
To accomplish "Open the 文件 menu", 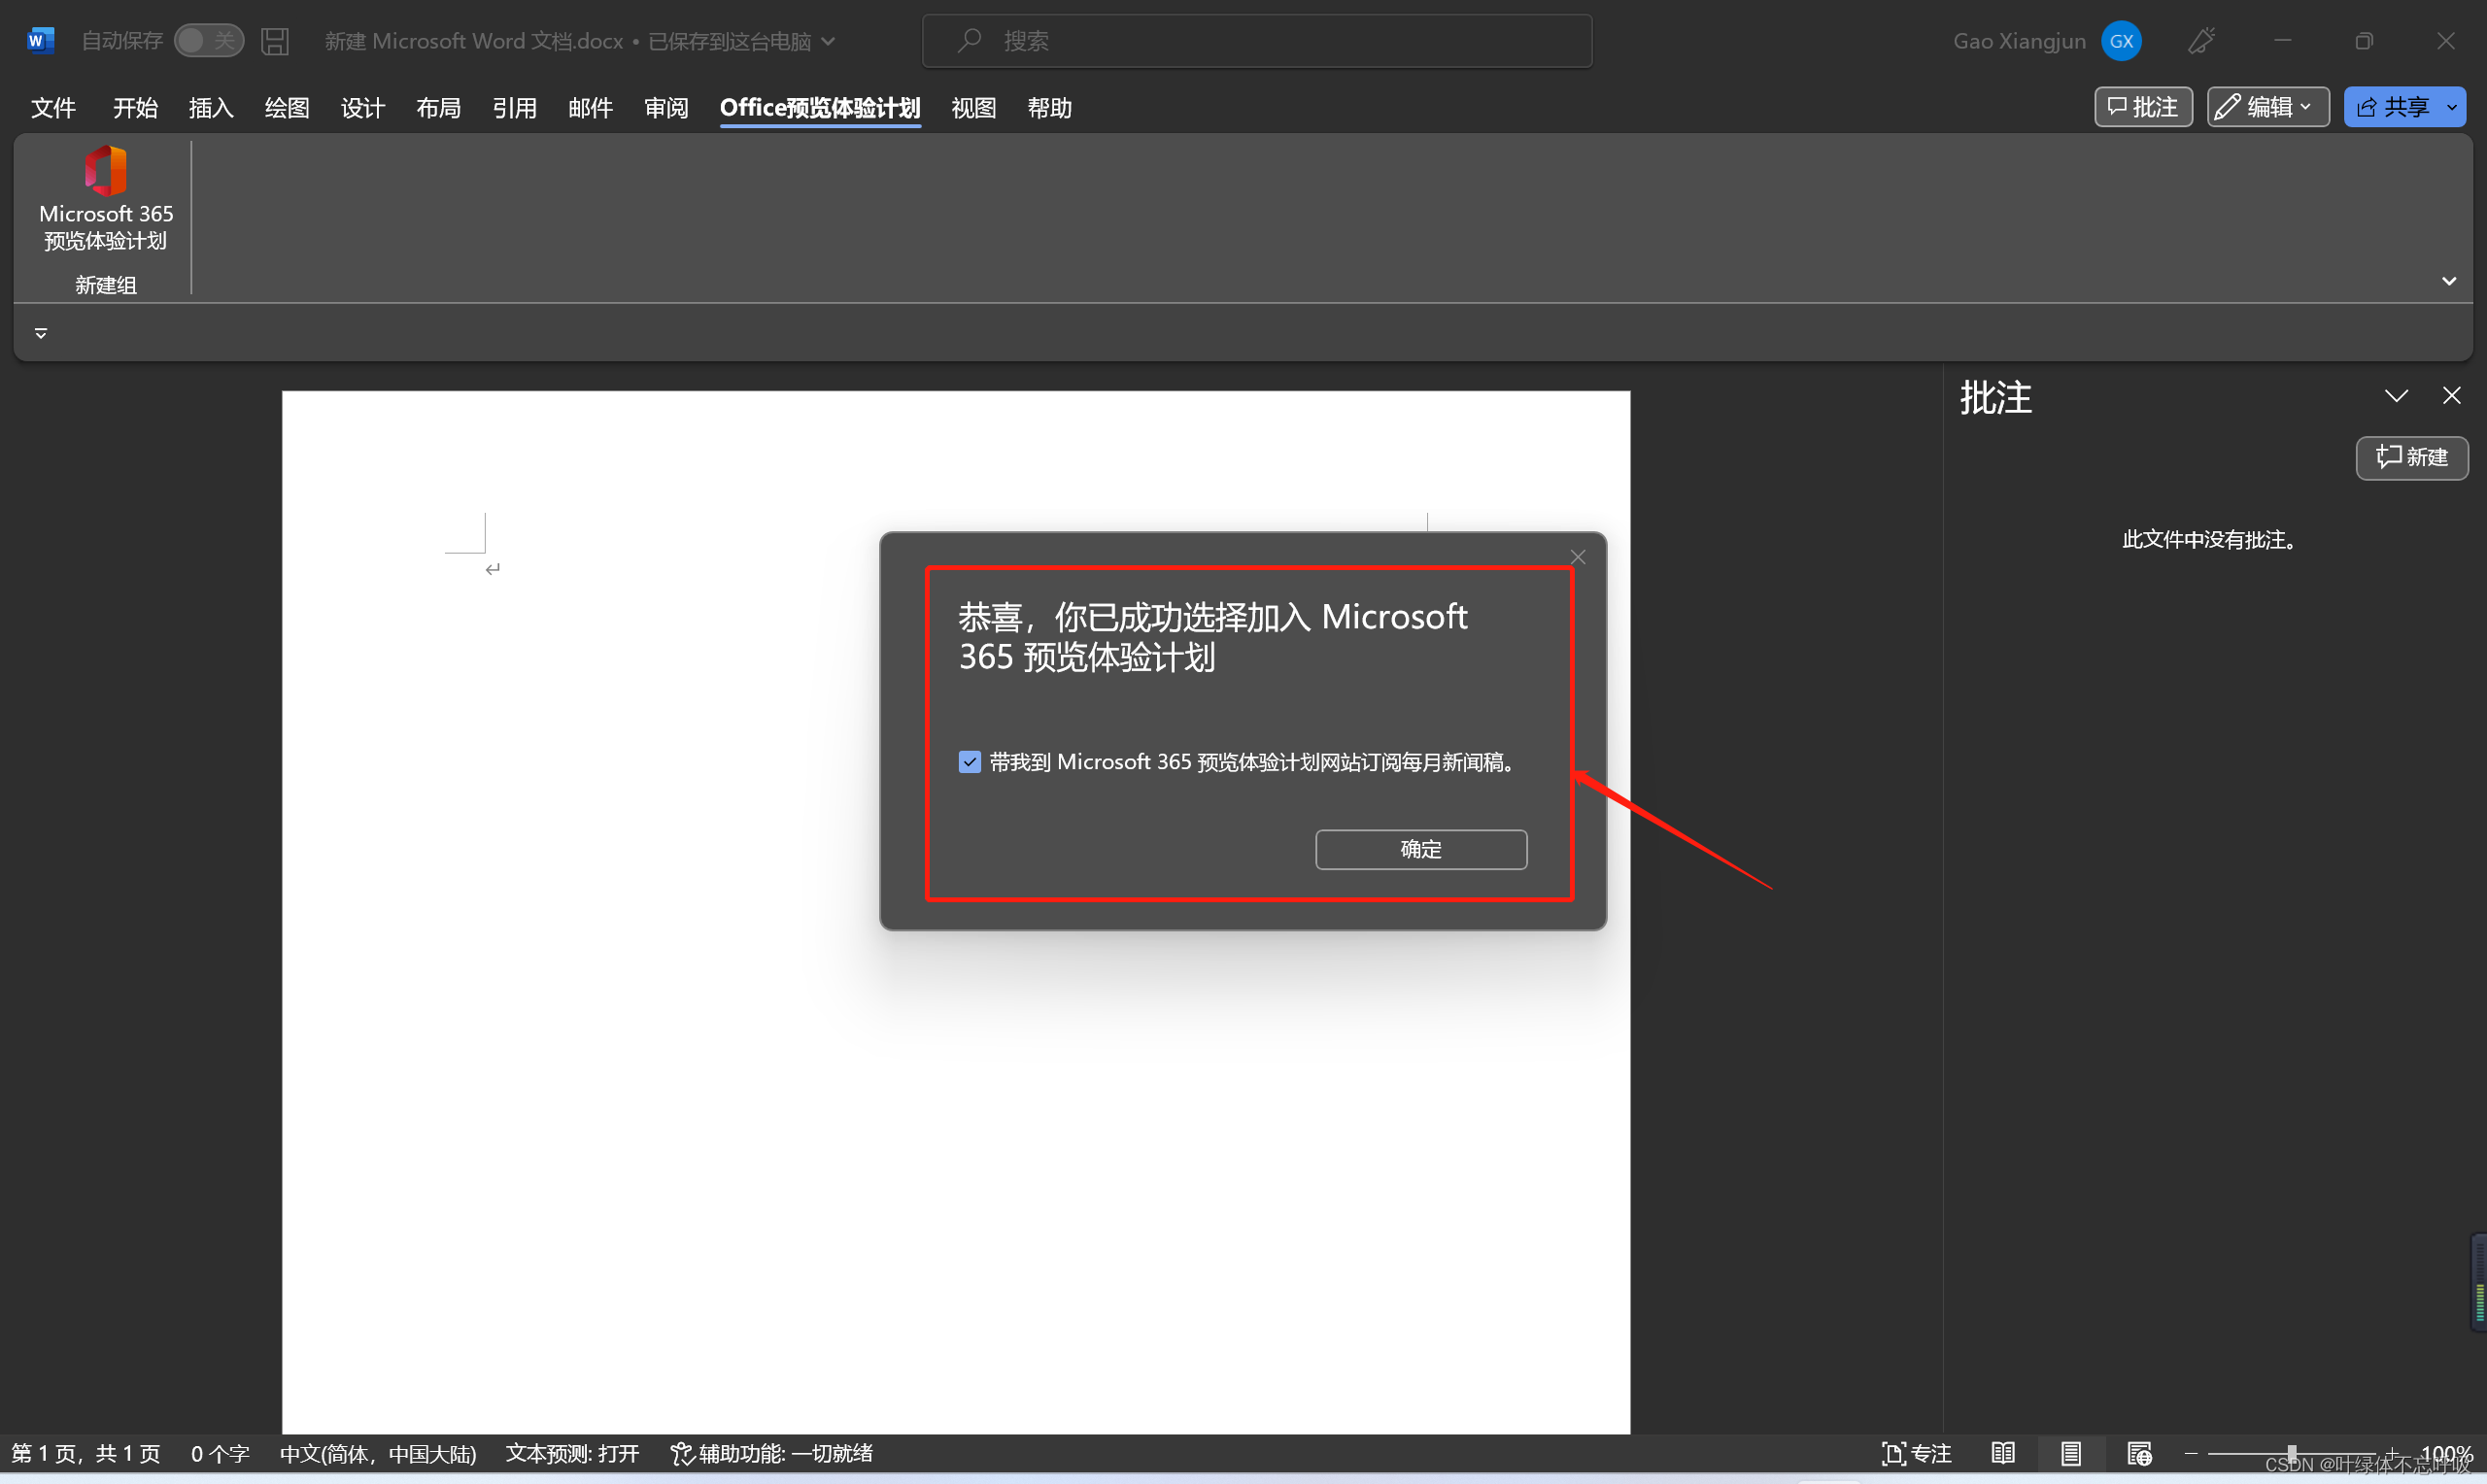I will [x=53, y=108].
